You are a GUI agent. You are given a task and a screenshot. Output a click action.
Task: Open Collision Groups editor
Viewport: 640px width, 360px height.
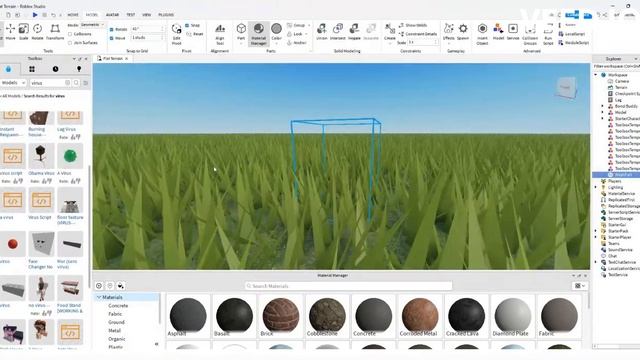click(x=530, y=34)
